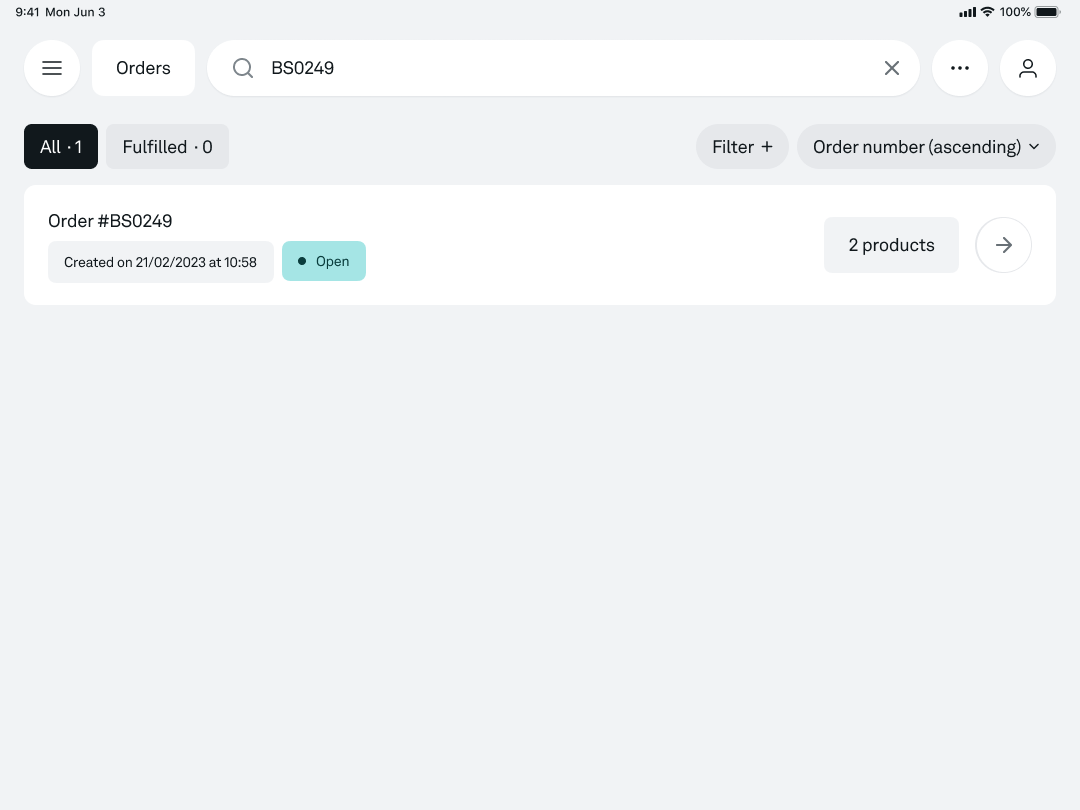Click the Order #BS0249 title
This screenshot has height=810, width=1080.
(x=110, y=221)
